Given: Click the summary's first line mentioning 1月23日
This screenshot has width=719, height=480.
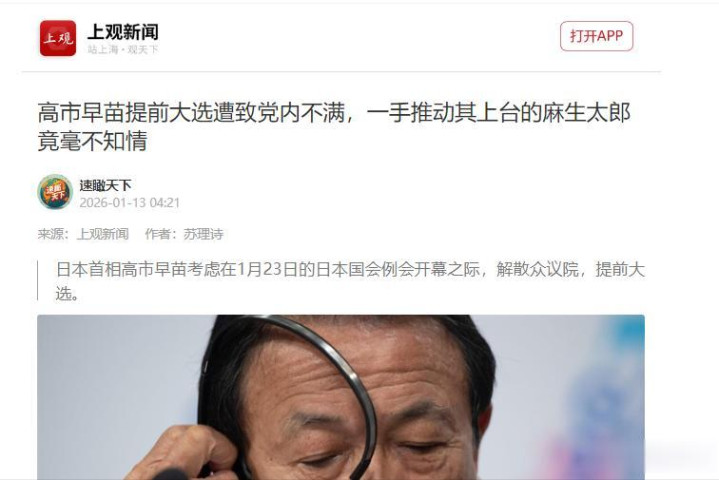Looking at the screenshot, I should coord(351,269).
